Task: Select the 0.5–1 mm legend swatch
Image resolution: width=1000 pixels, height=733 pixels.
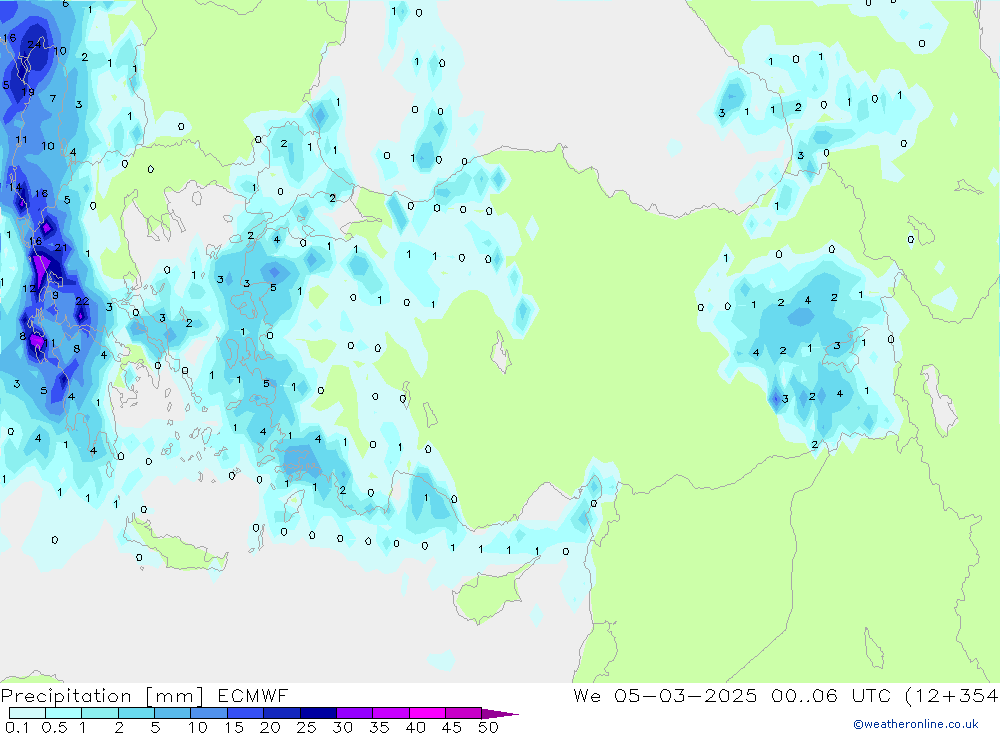Action: tap(63, 713)
